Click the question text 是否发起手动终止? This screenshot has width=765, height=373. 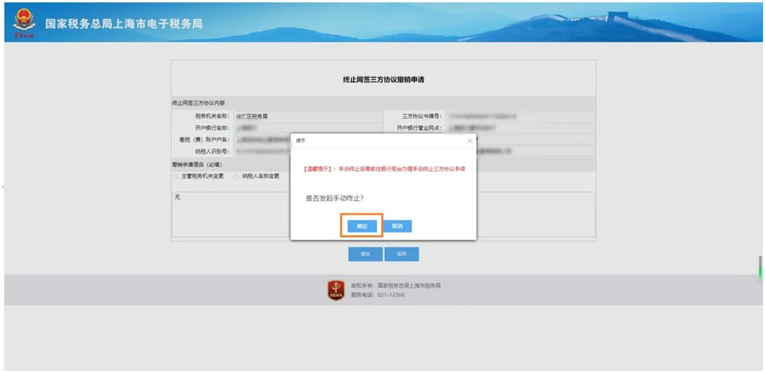click(335, 198)
